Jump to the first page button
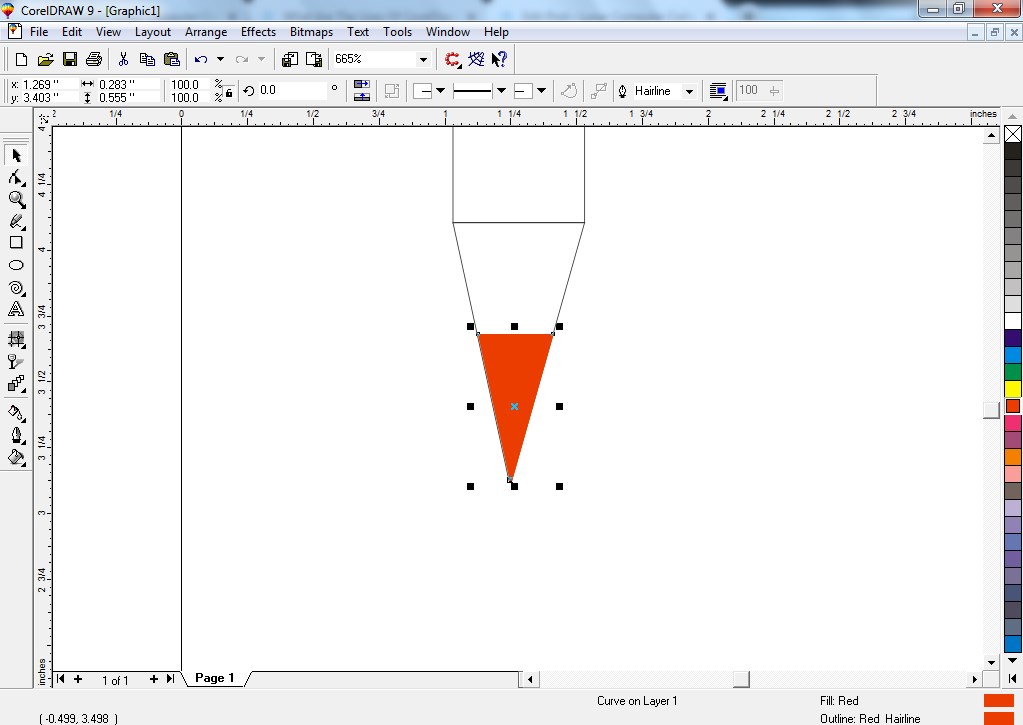 click(61, 679)
